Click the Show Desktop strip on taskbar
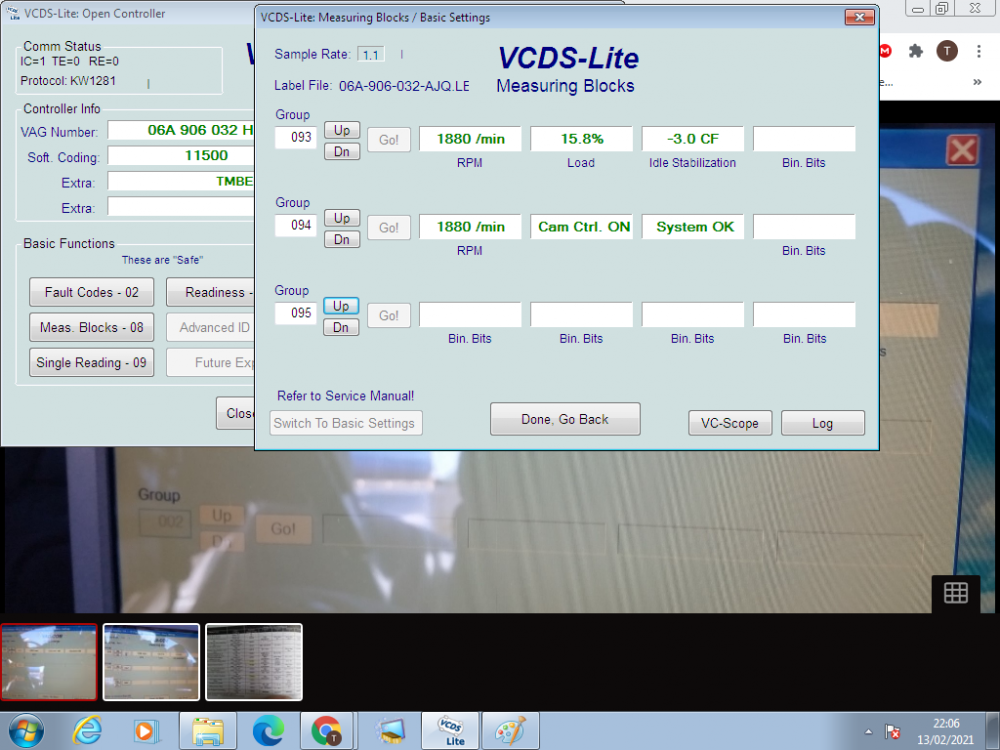 [994, 731]
